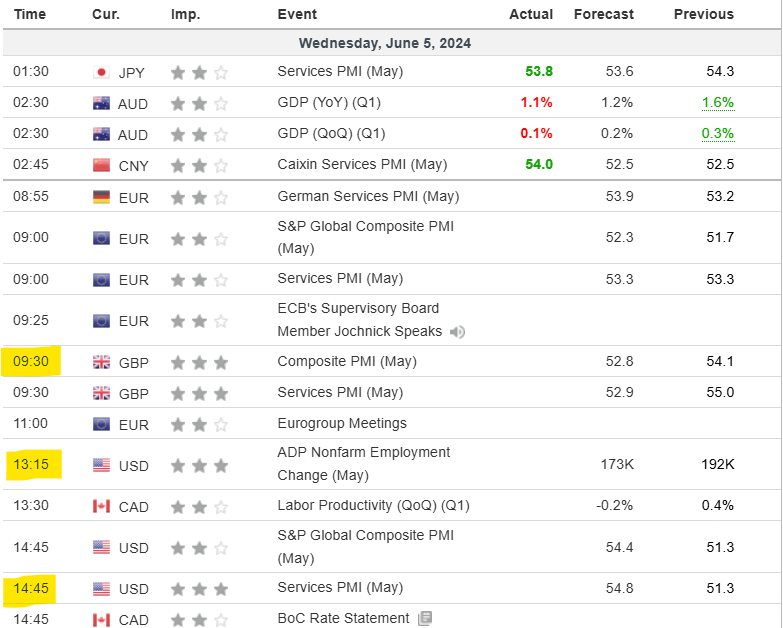Screen dimensions: 783x628
Task: Click the highlighted 13:15 time cell
Action: 33,464
